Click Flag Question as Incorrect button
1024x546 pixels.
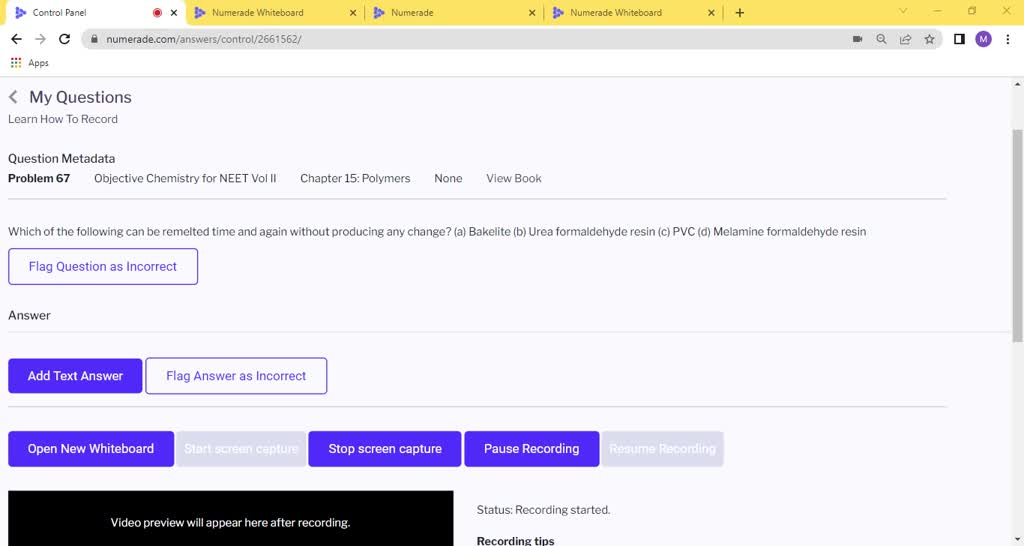[x=103, y=267]
